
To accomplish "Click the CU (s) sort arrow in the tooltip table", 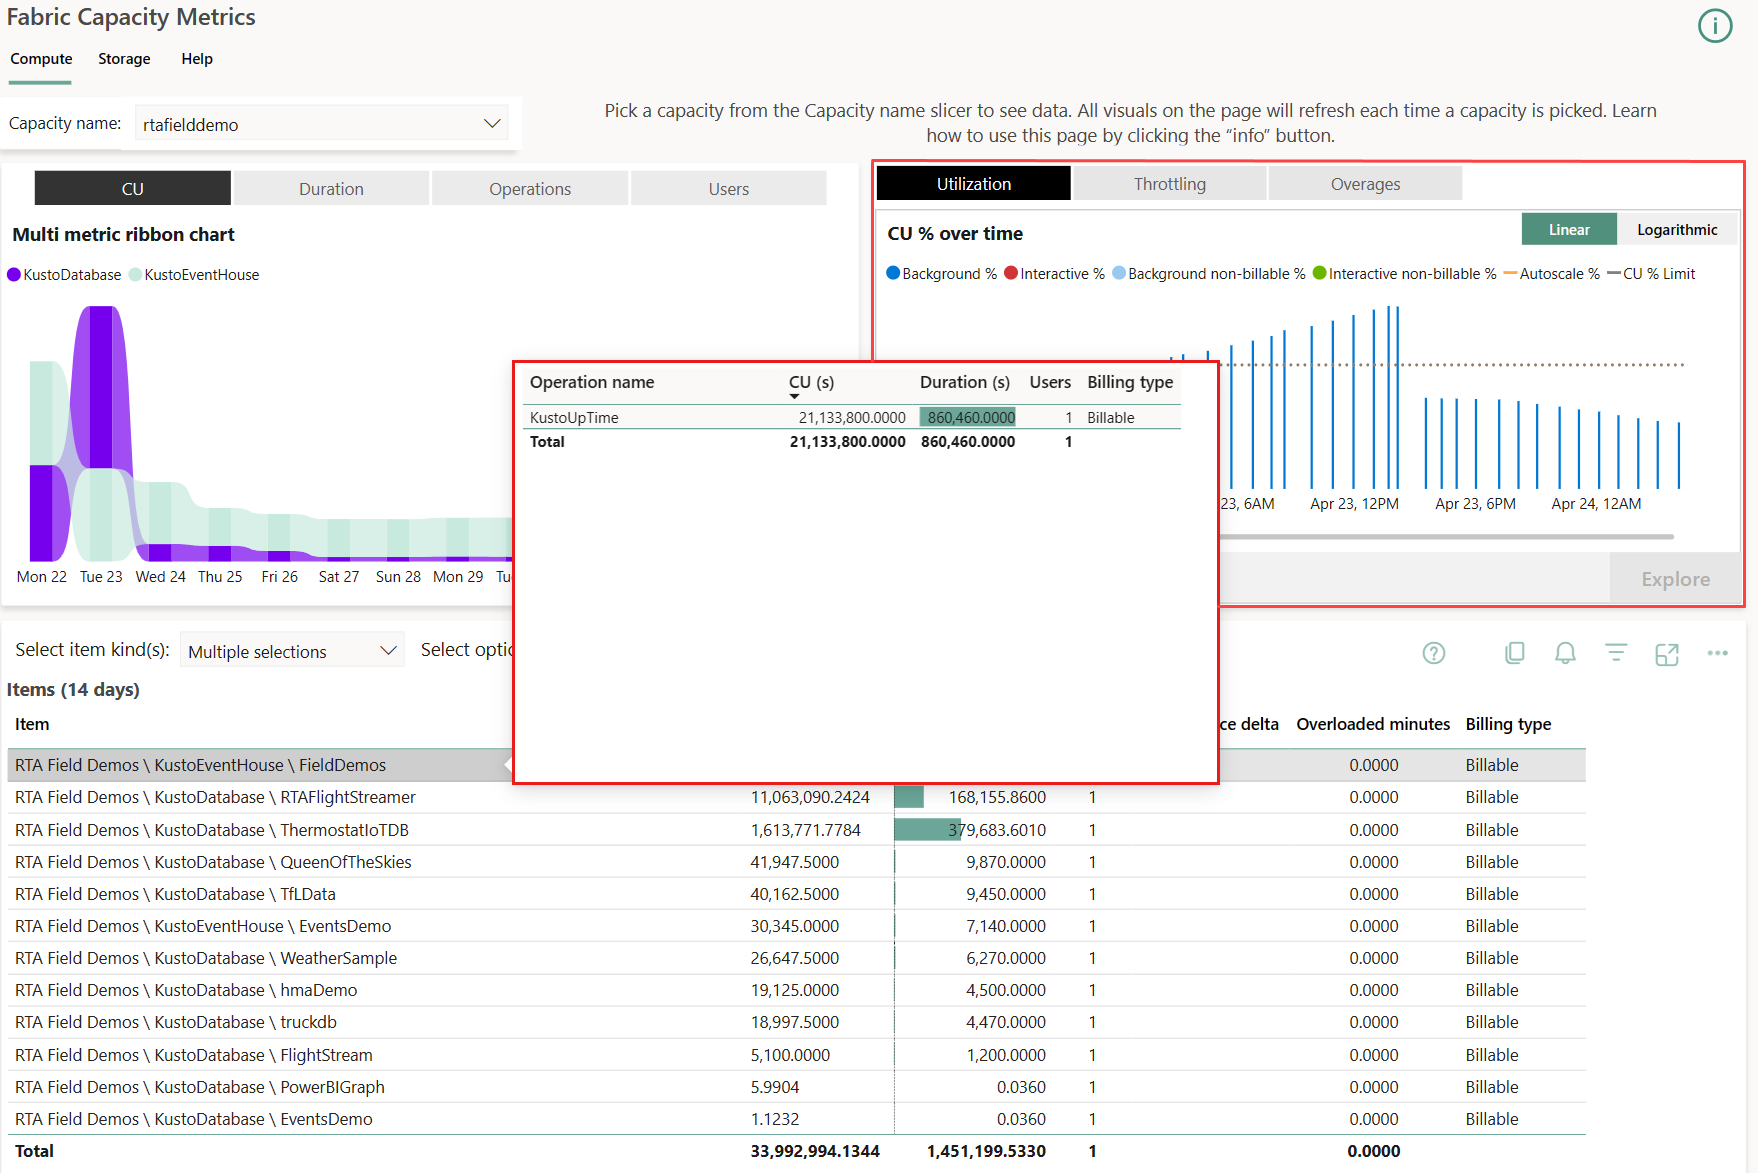I will (795, 397).
